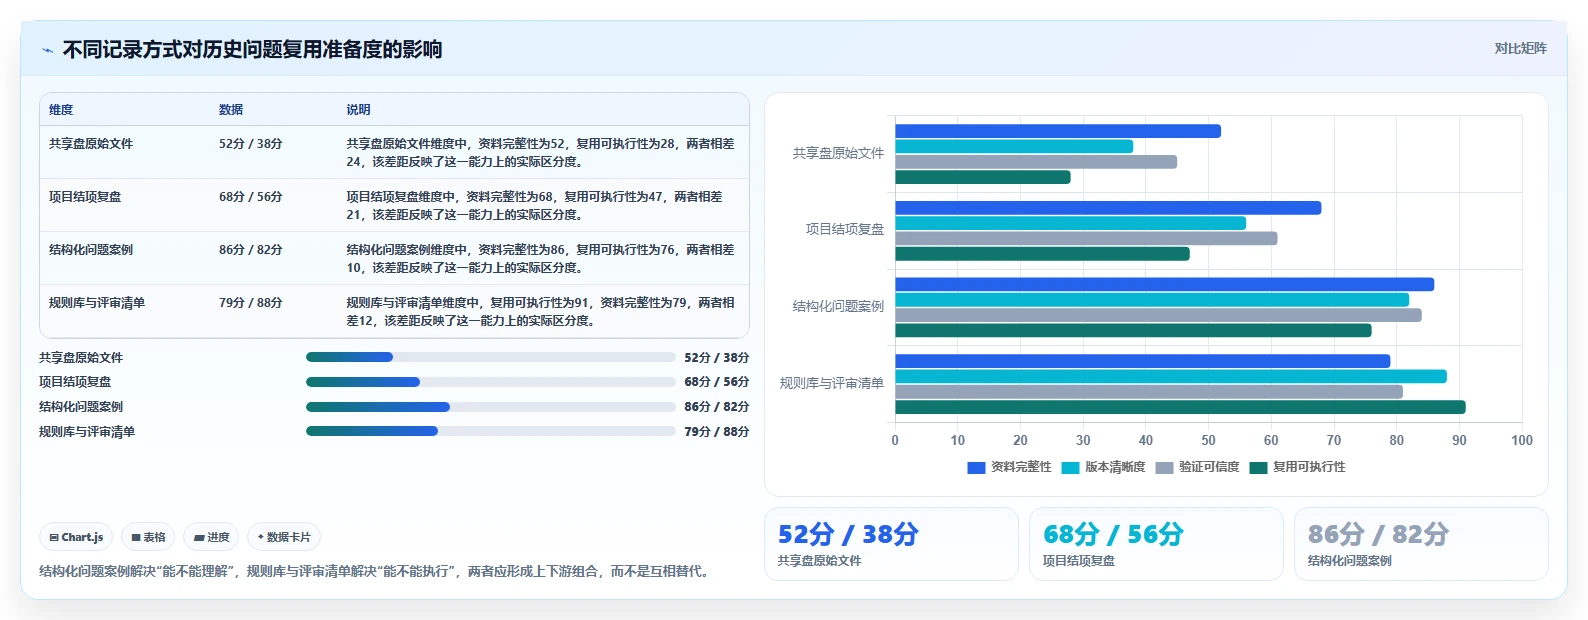Click the 共享盘原始文件 progress bar

[x=491, y=357]
